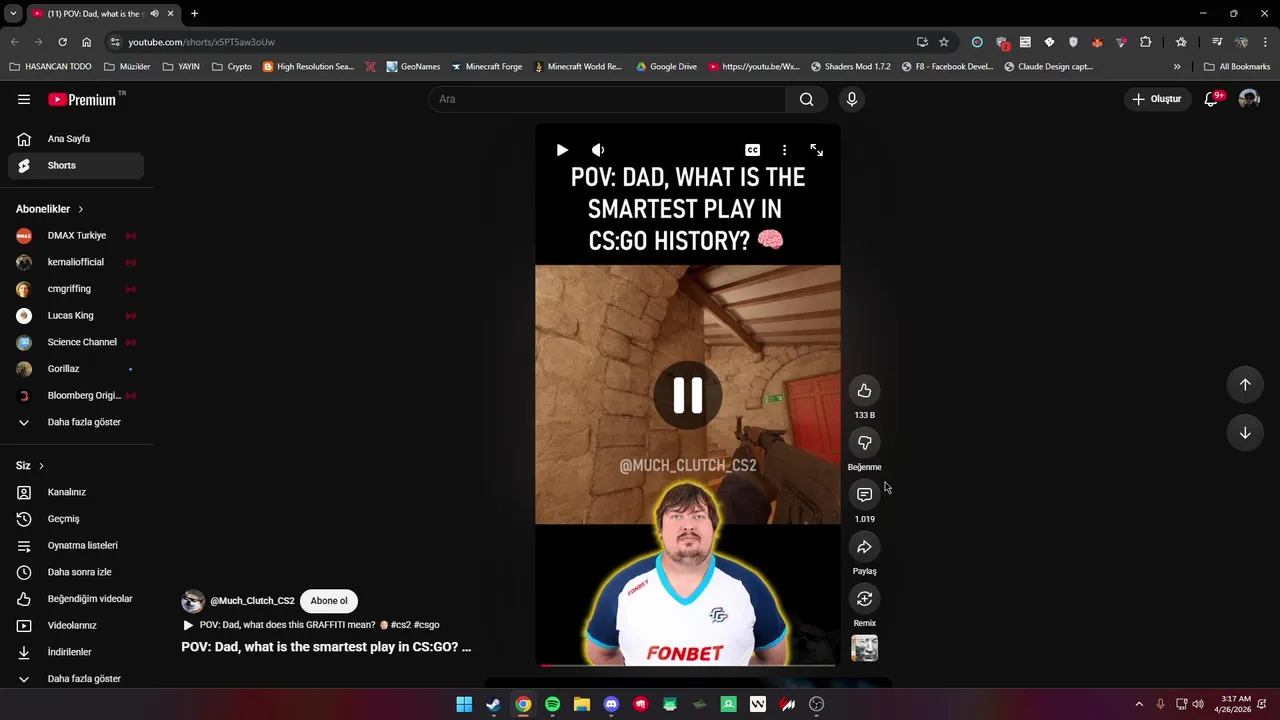Viewport: 1280px width, 720px height.
Task: Show hidden bookmarks with » chevron
Action: point(1177,67)
